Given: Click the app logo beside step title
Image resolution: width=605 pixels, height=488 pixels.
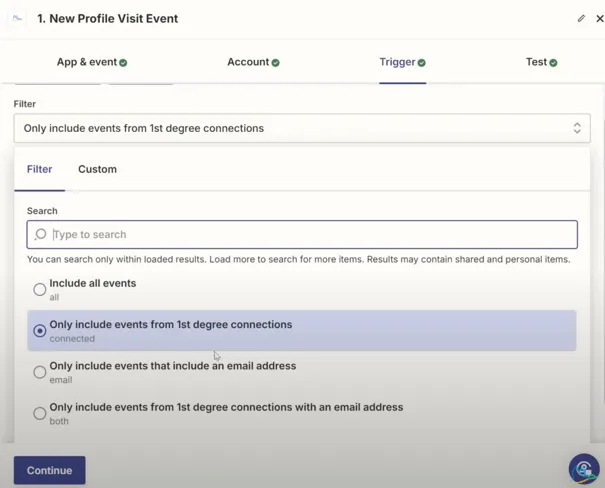Looking at the screenshot, I should coord(17,18).
